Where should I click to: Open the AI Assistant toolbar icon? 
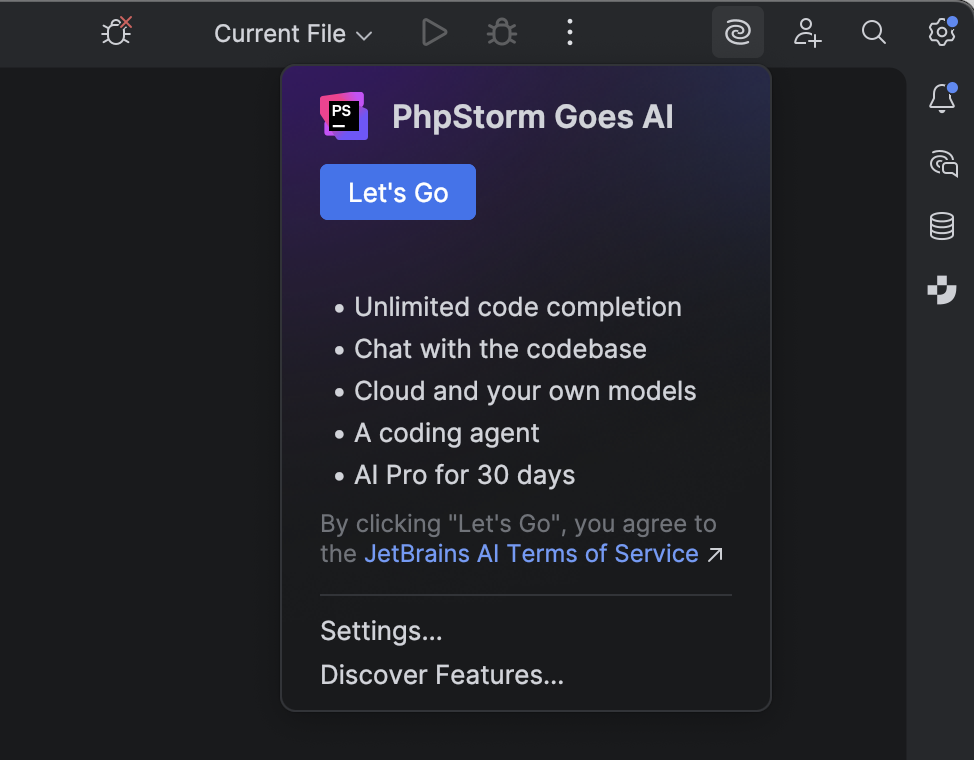click(x=737, y=32)
